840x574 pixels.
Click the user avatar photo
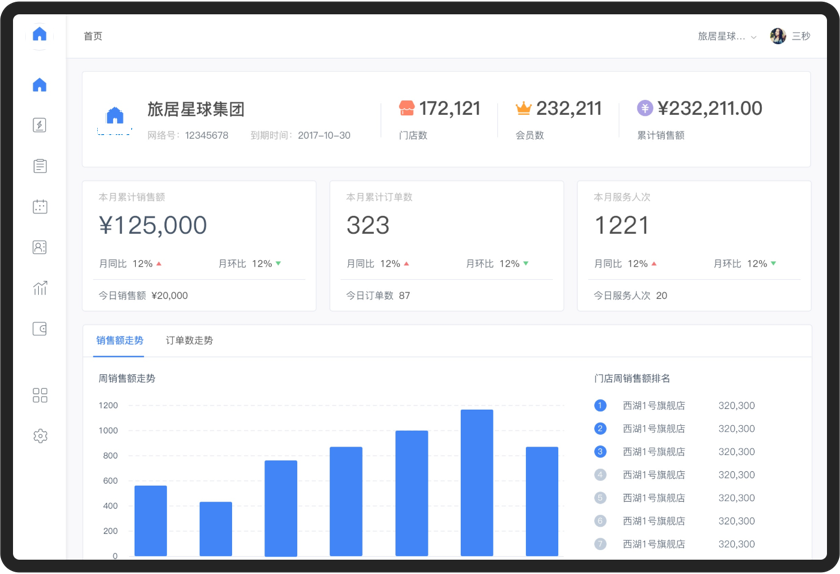(778, 36)
